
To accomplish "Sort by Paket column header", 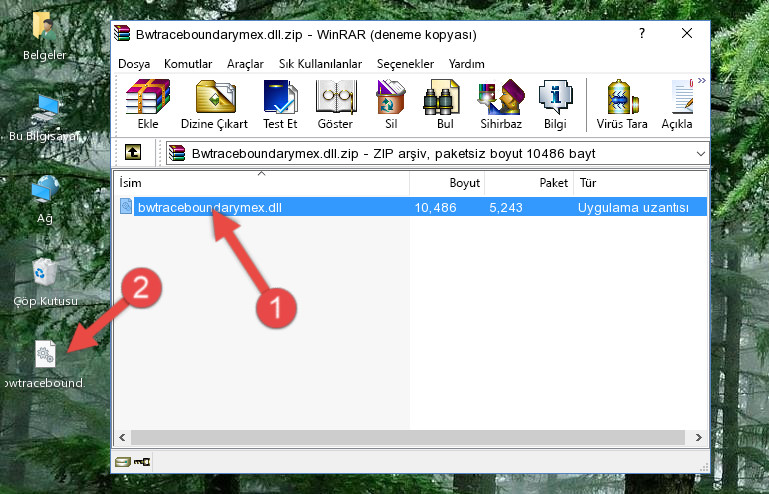I will tap(529, 182).
